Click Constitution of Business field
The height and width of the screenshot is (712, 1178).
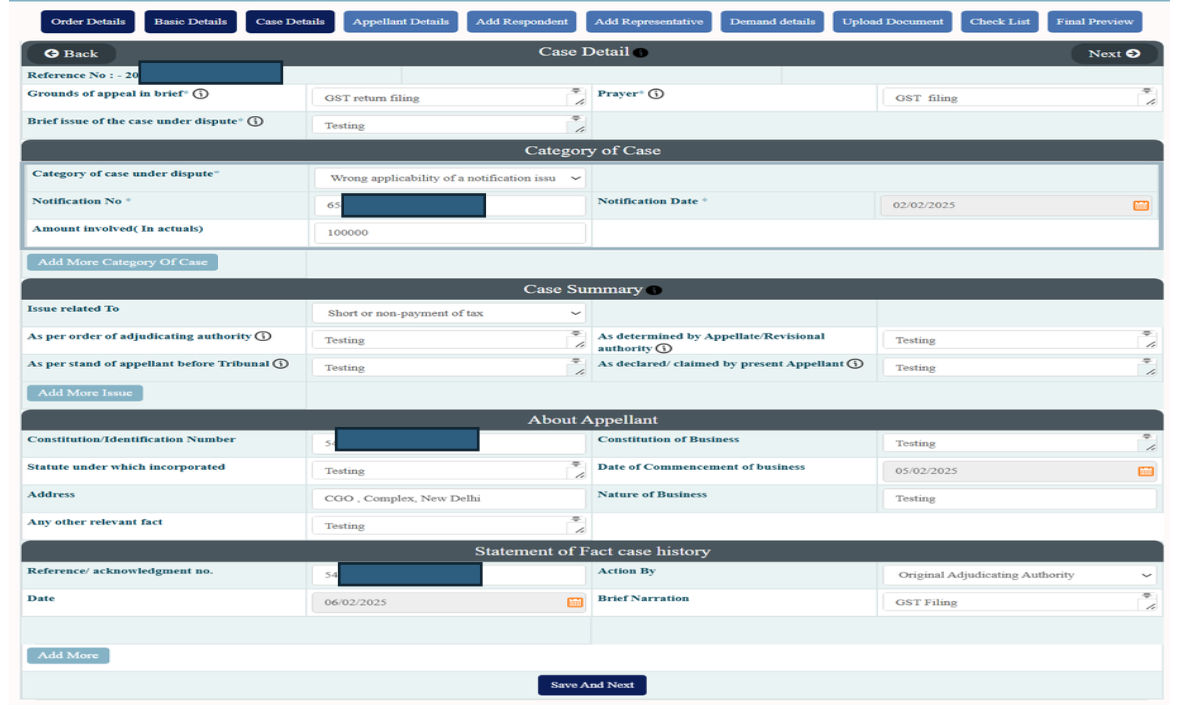click(x=1019, y=443)
